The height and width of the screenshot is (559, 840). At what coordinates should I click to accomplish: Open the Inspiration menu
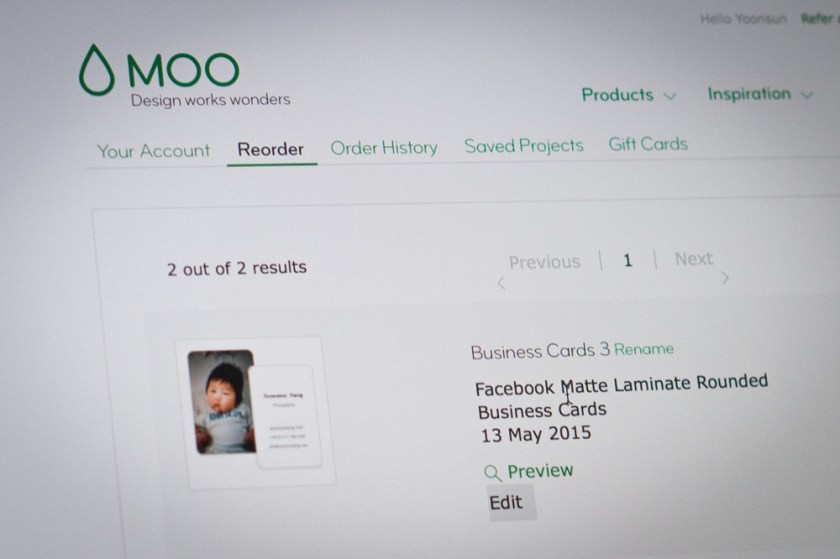coord(749,94)
